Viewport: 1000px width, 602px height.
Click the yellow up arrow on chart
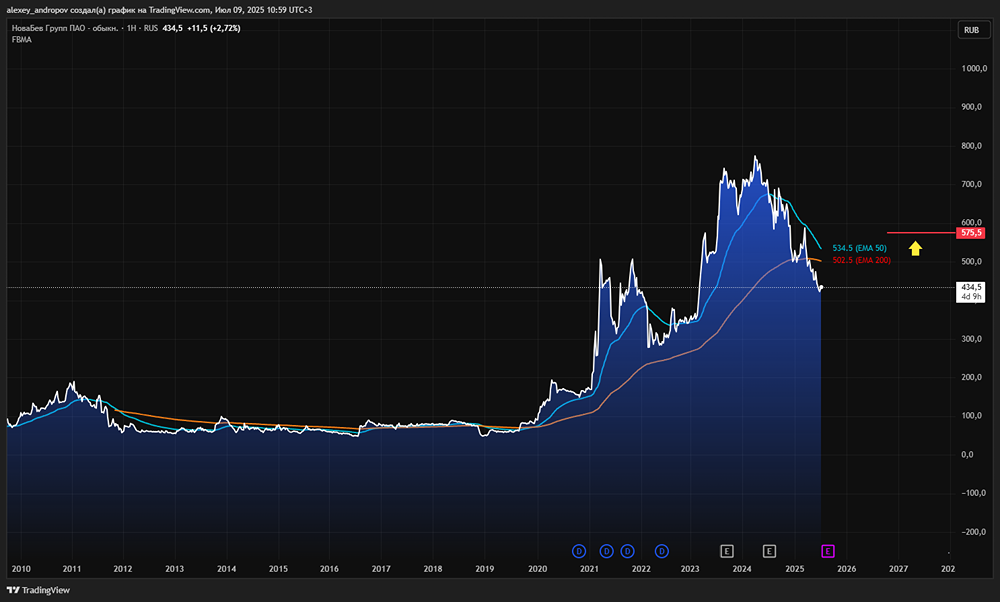[x=914, y=247]
